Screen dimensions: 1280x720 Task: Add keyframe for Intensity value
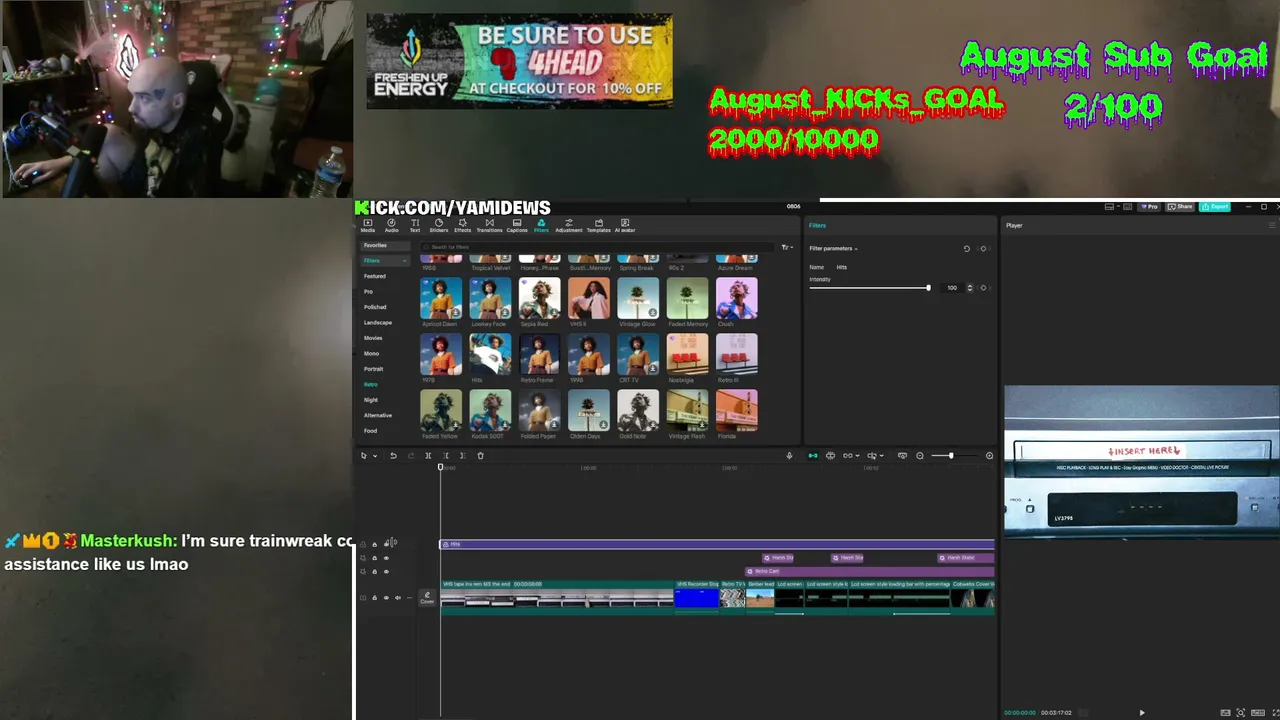pyautogui.click(x=983, y=288)
